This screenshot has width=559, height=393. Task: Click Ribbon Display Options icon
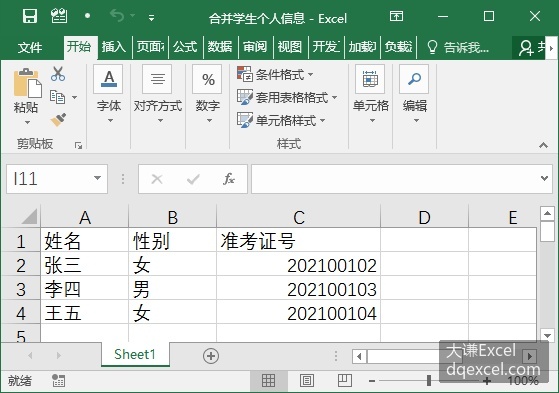tap(396, 16)
